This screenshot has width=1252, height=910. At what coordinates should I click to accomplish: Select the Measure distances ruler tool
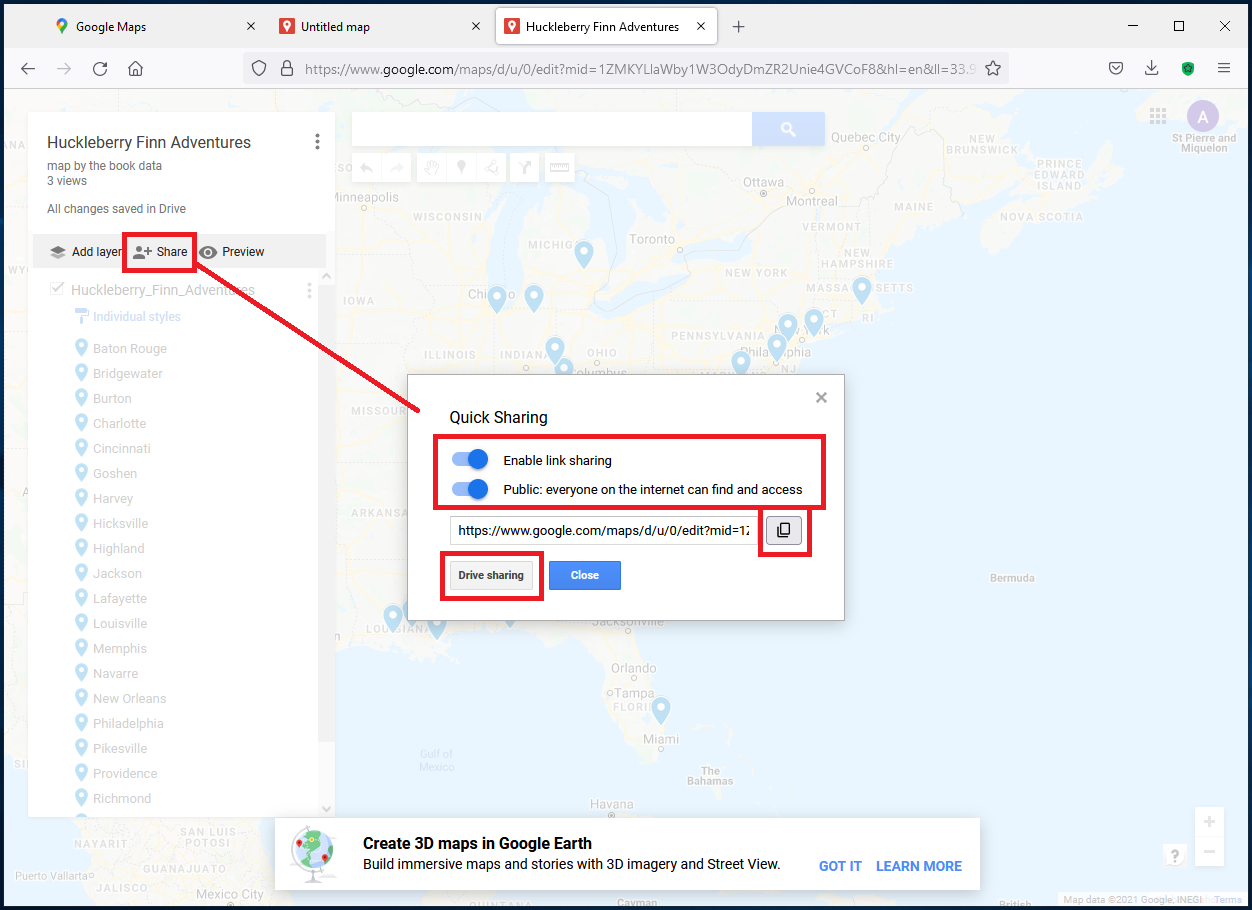click(x=559, y=168)
